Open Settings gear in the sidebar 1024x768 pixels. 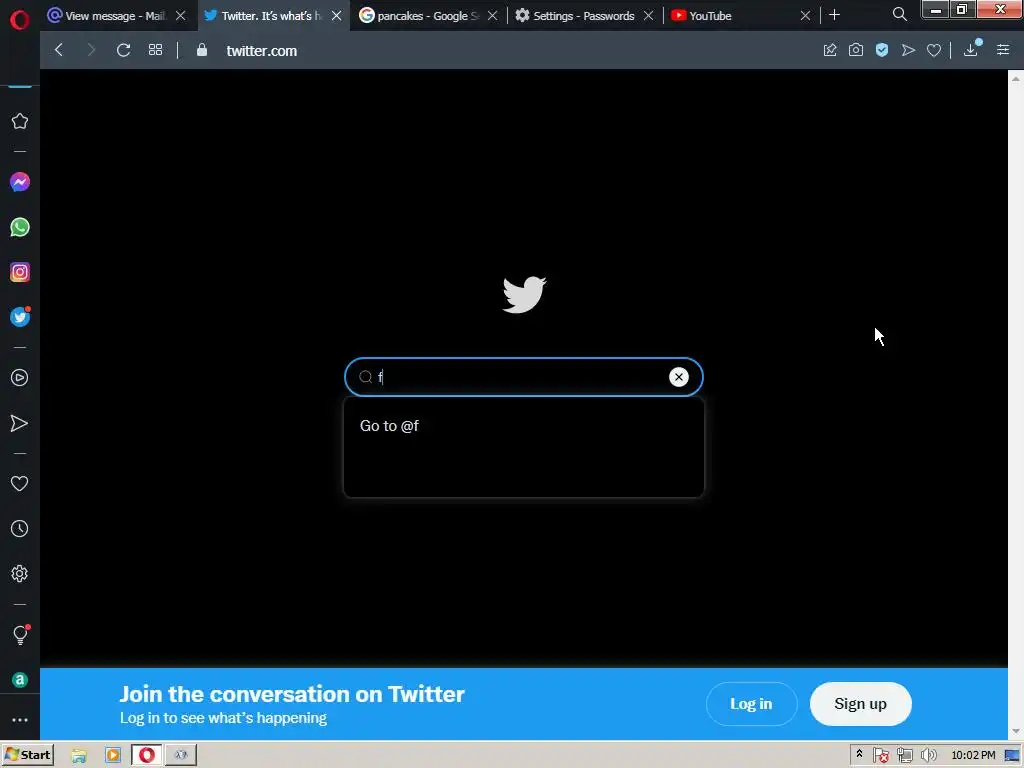(20, 573)
